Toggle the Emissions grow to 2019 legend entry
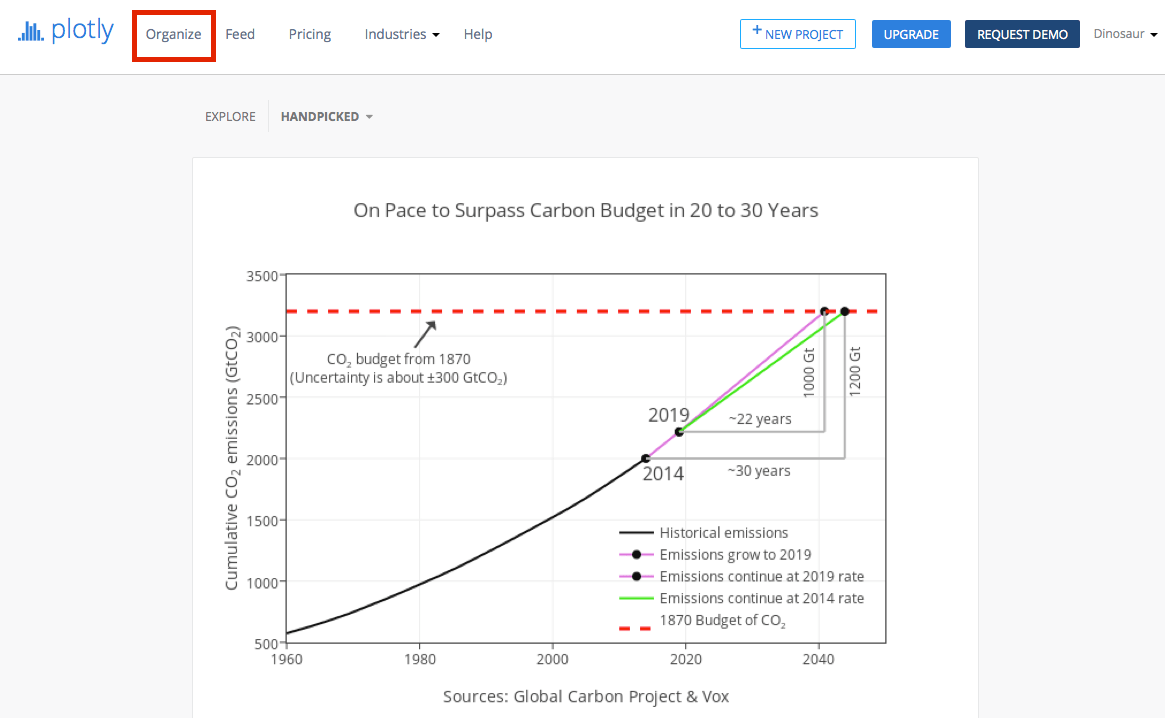Image resolution: width=1165 pixels, height=718 pixels. [735, 554]
